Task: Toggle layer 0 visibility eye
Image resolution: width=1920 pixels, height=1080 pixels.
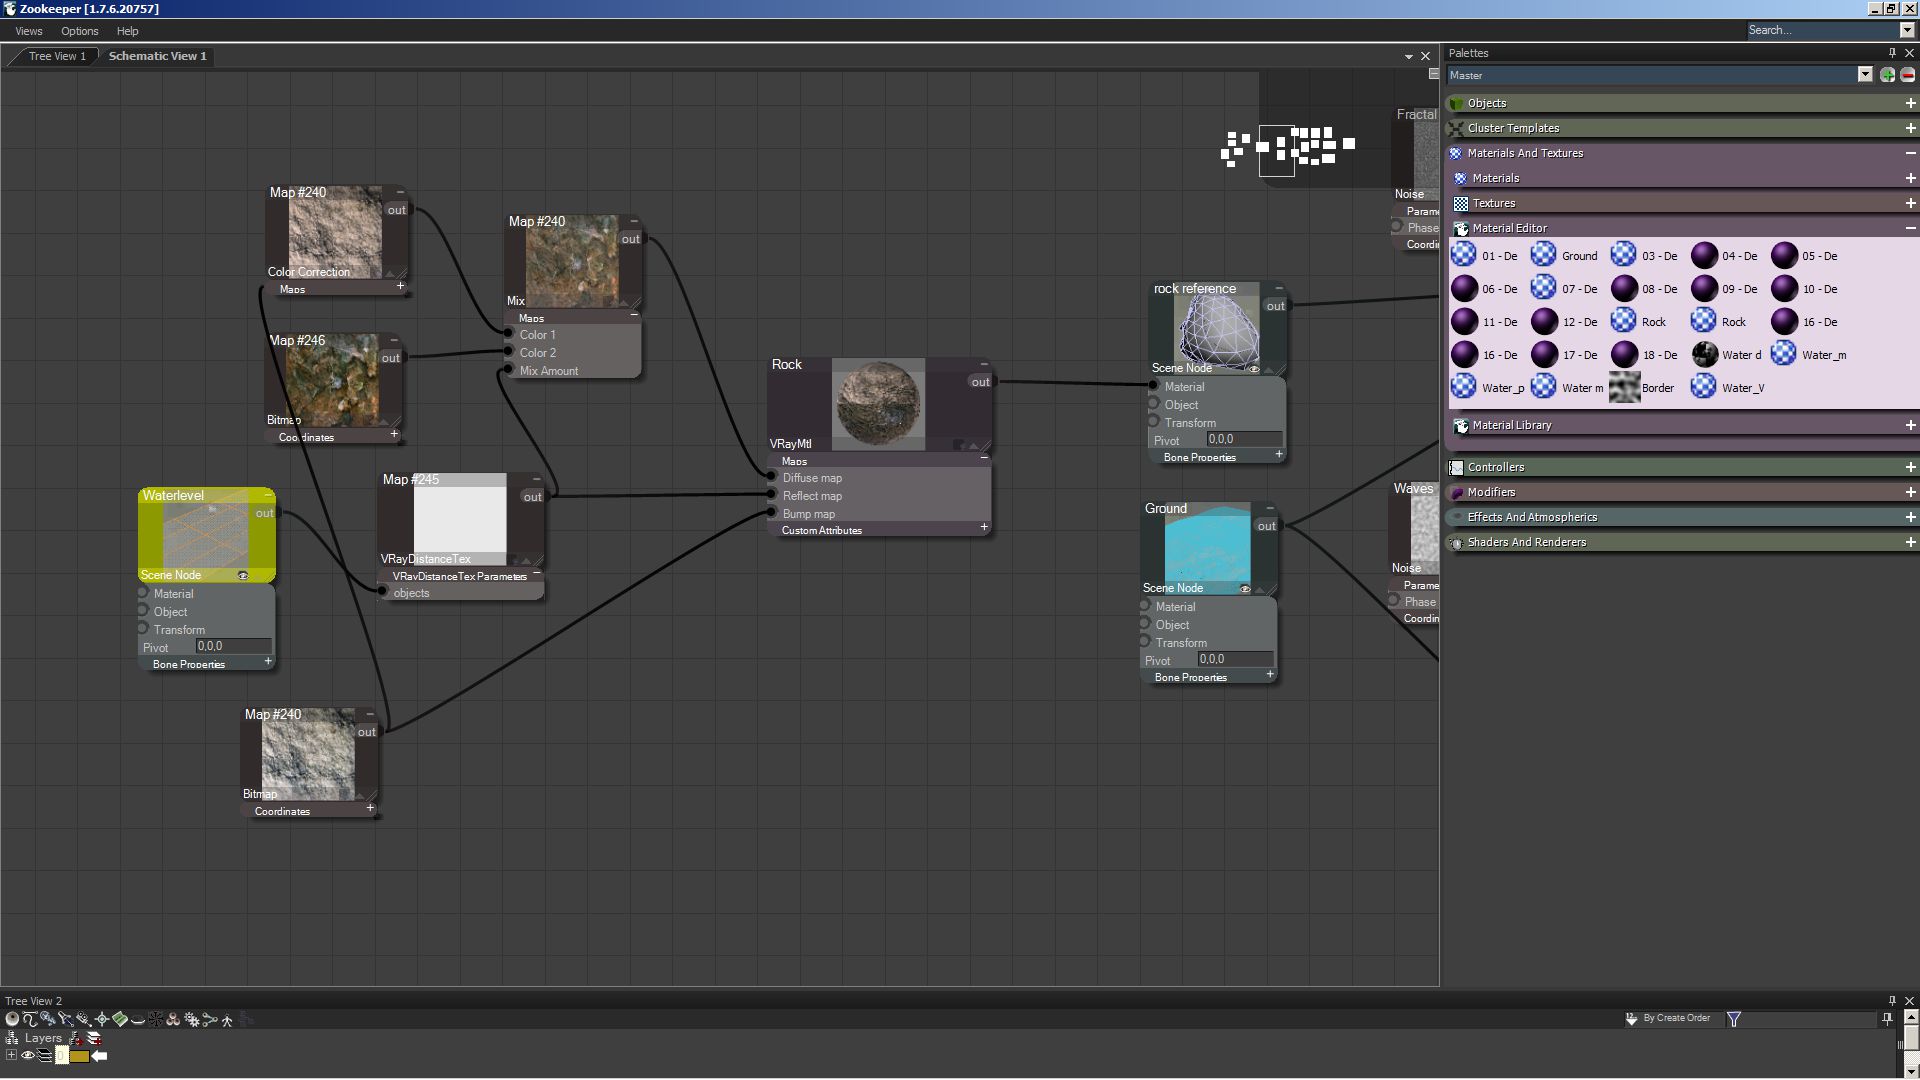Action: tap(28, 1055)
